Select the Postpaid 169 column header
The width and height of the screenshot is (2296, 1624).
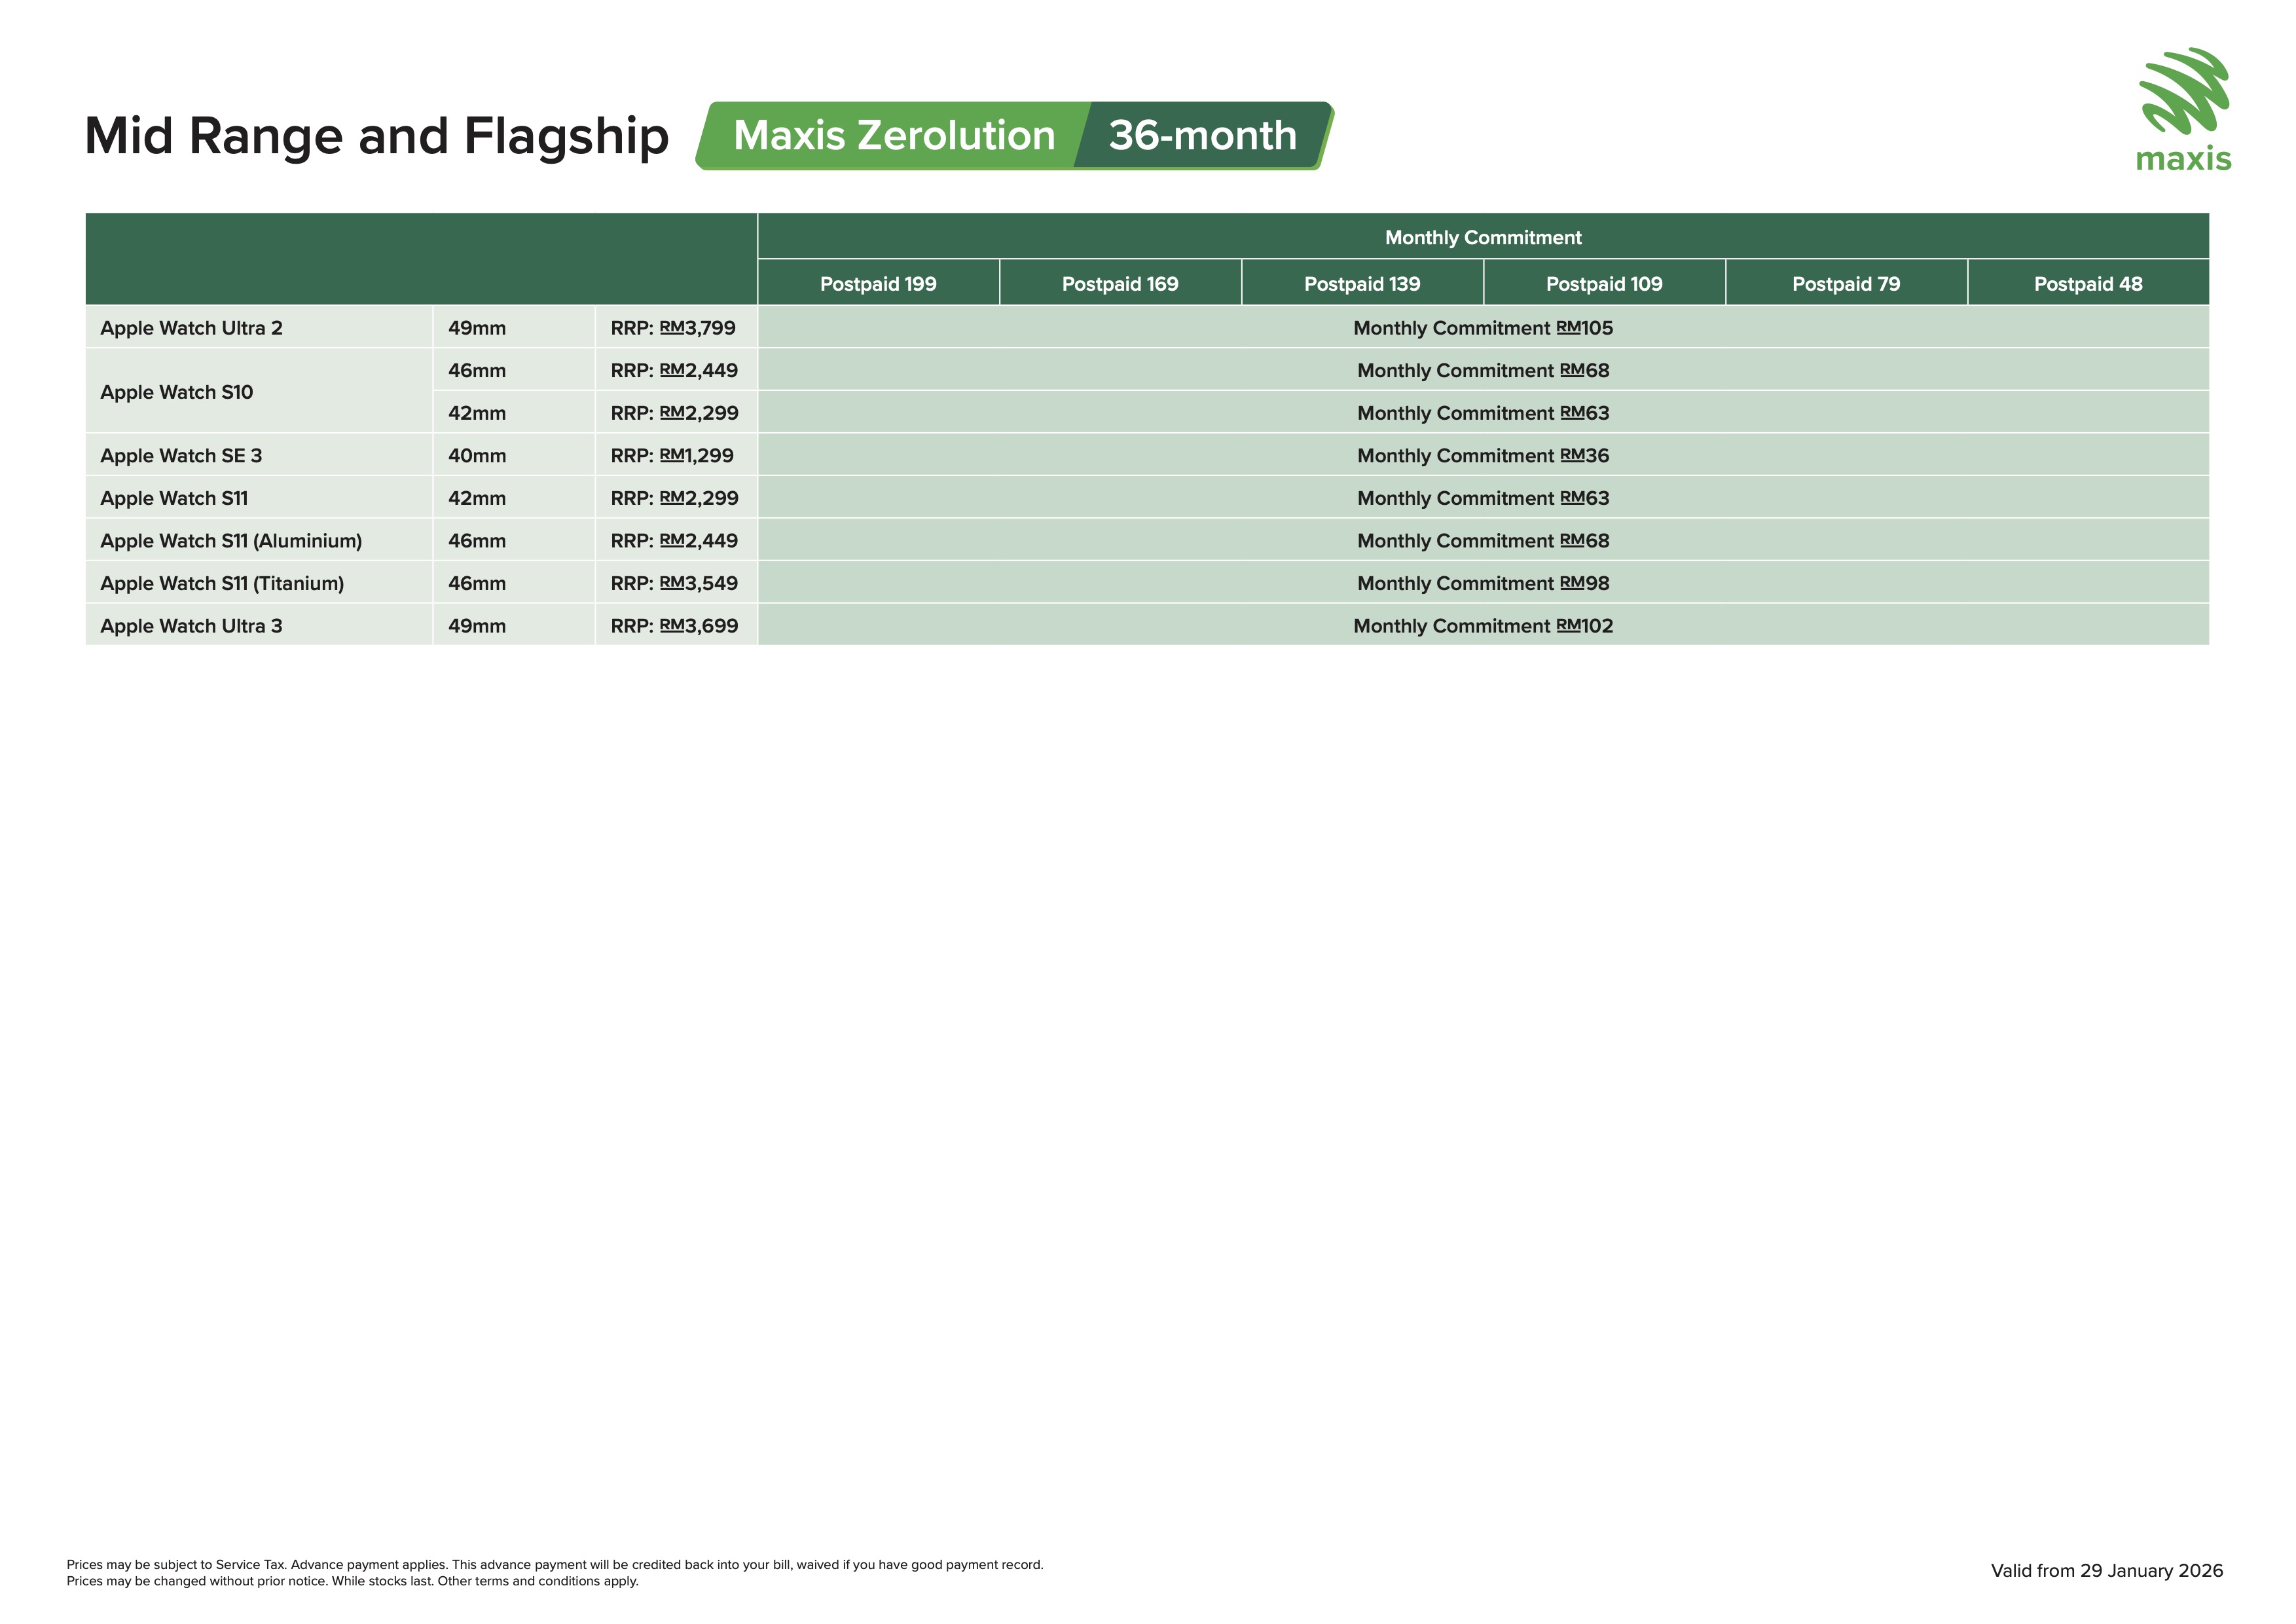click(x=1120, y=284)
